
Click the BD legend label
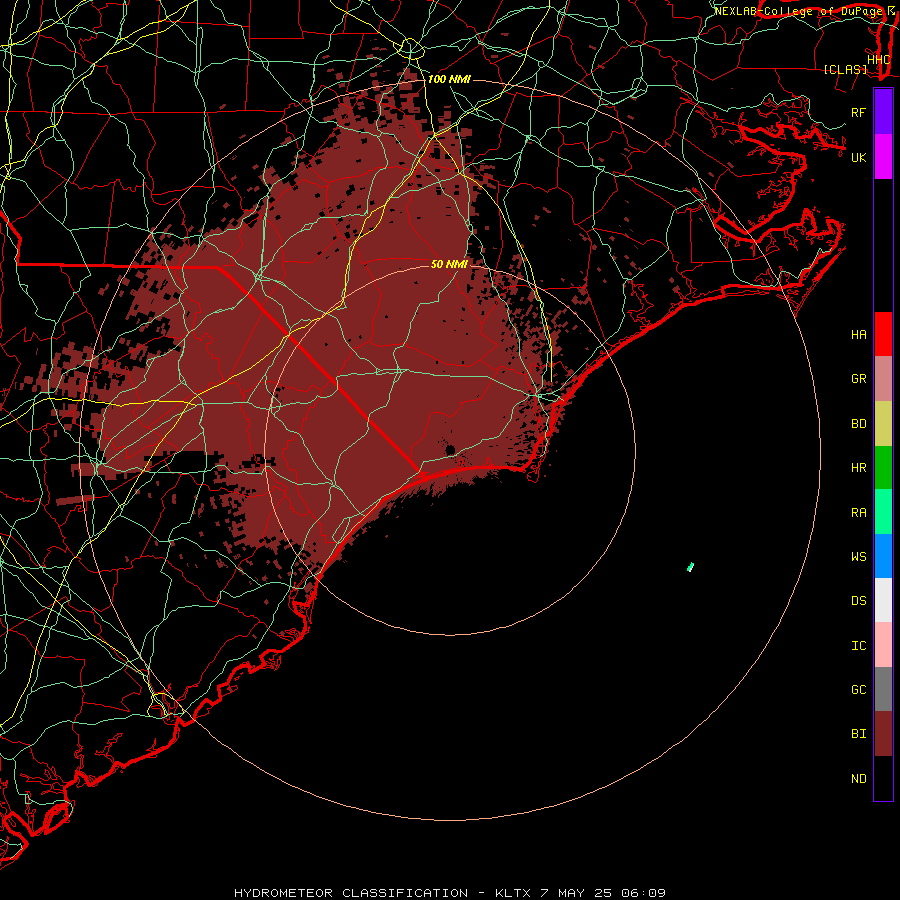(858, 424)
